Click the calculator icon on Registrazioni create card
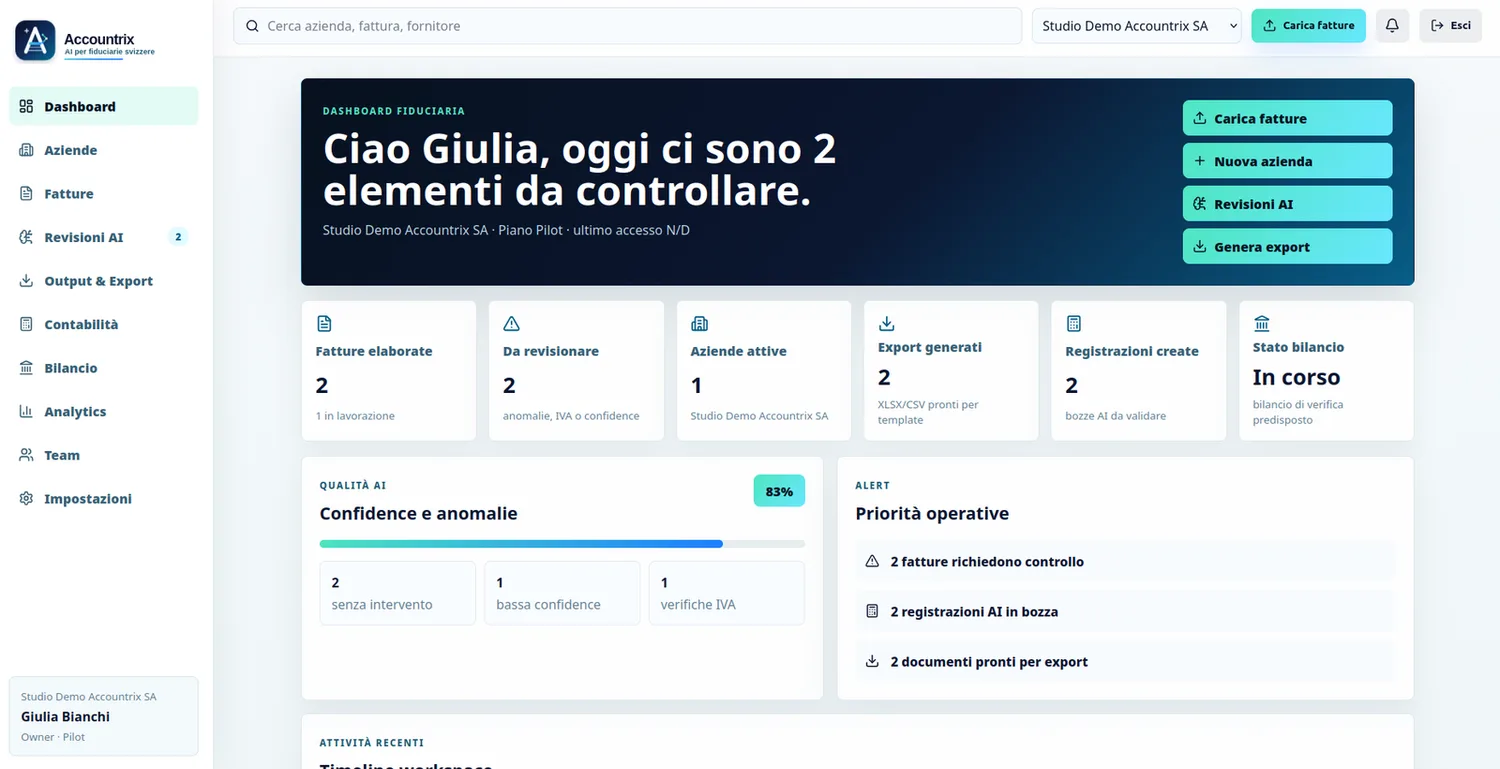The height and width of the screenshot is (769, 1500). tap(1074, 324)
